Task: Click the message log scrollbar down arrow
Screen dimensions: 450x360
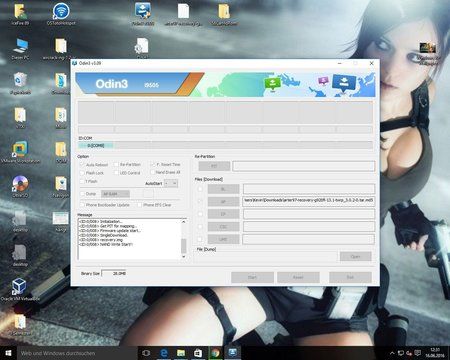Action: [184, 256]
